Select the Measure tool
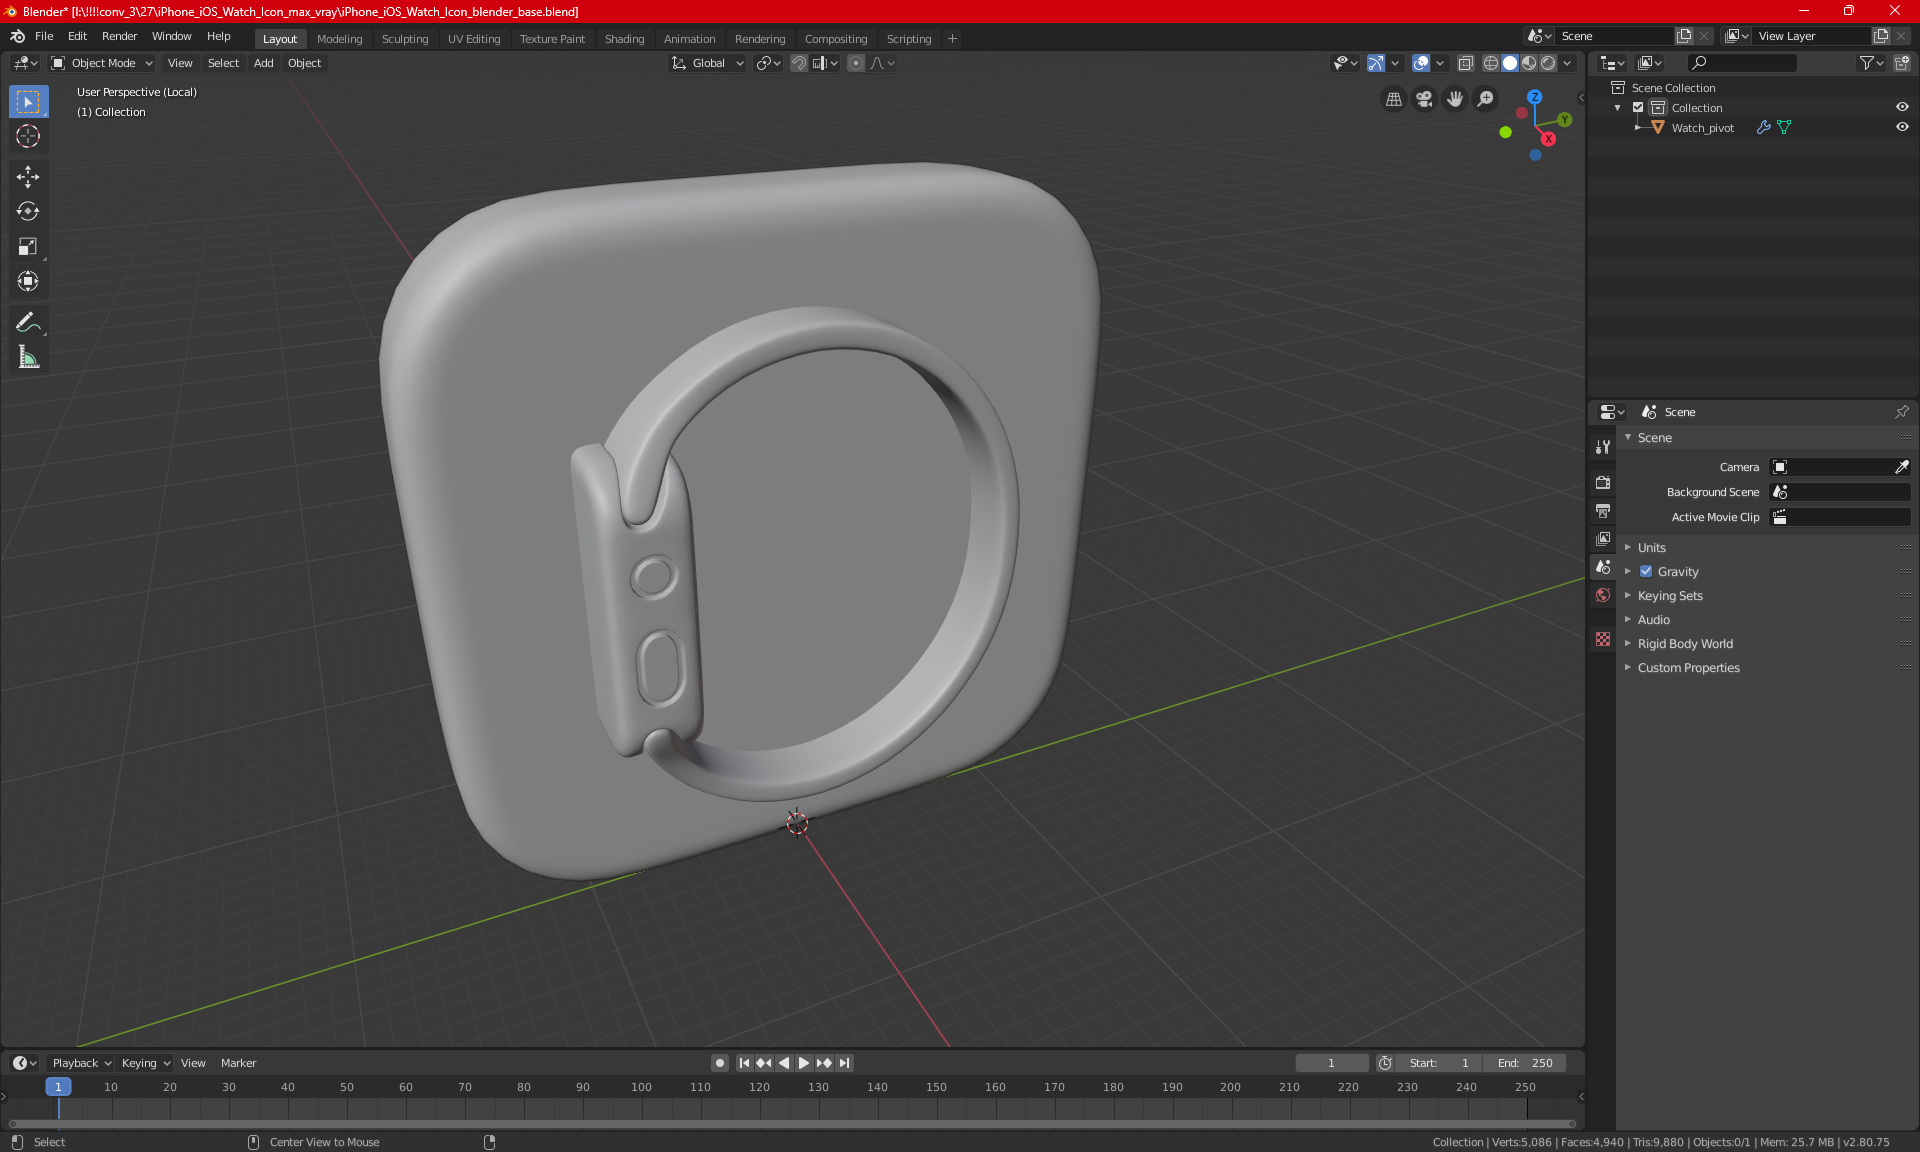 (x=28, y=357)
